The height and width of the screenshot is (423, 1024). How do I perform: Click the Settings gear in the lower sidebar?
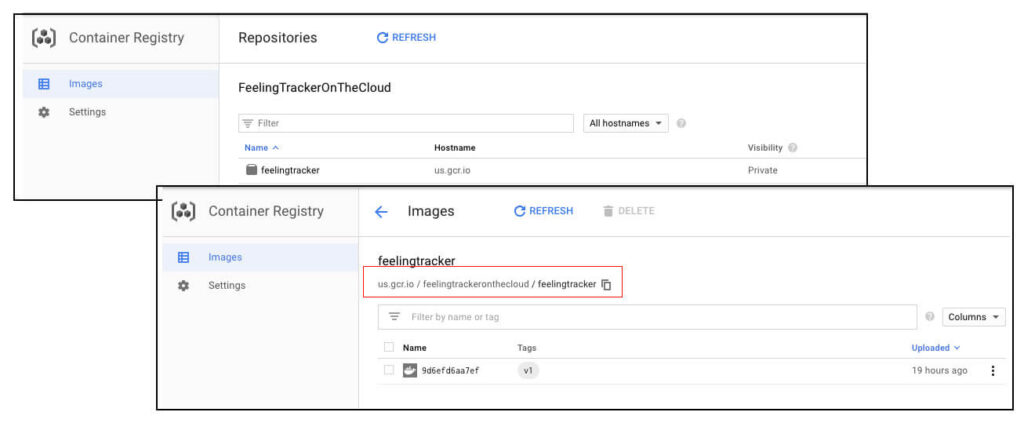pyautogui.click(x=184, y=285)
